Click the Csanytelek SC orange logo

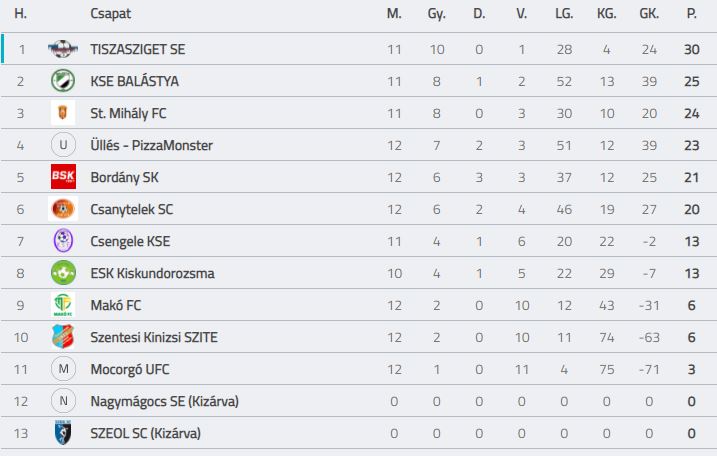(x=63, y=209)
